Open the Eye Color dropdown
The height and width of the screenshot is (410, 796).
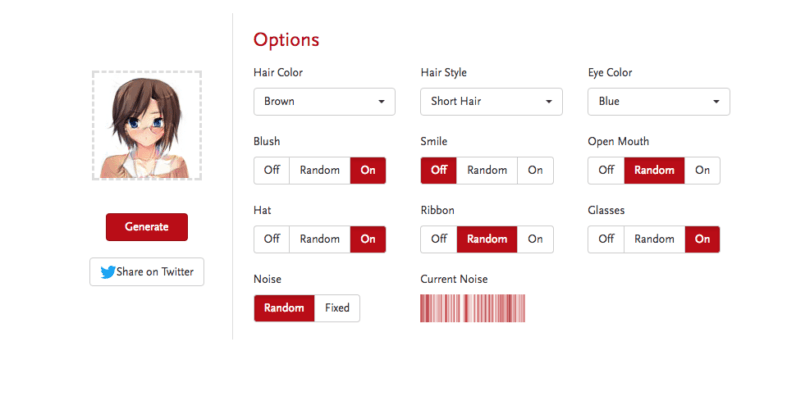pos(658,102)
